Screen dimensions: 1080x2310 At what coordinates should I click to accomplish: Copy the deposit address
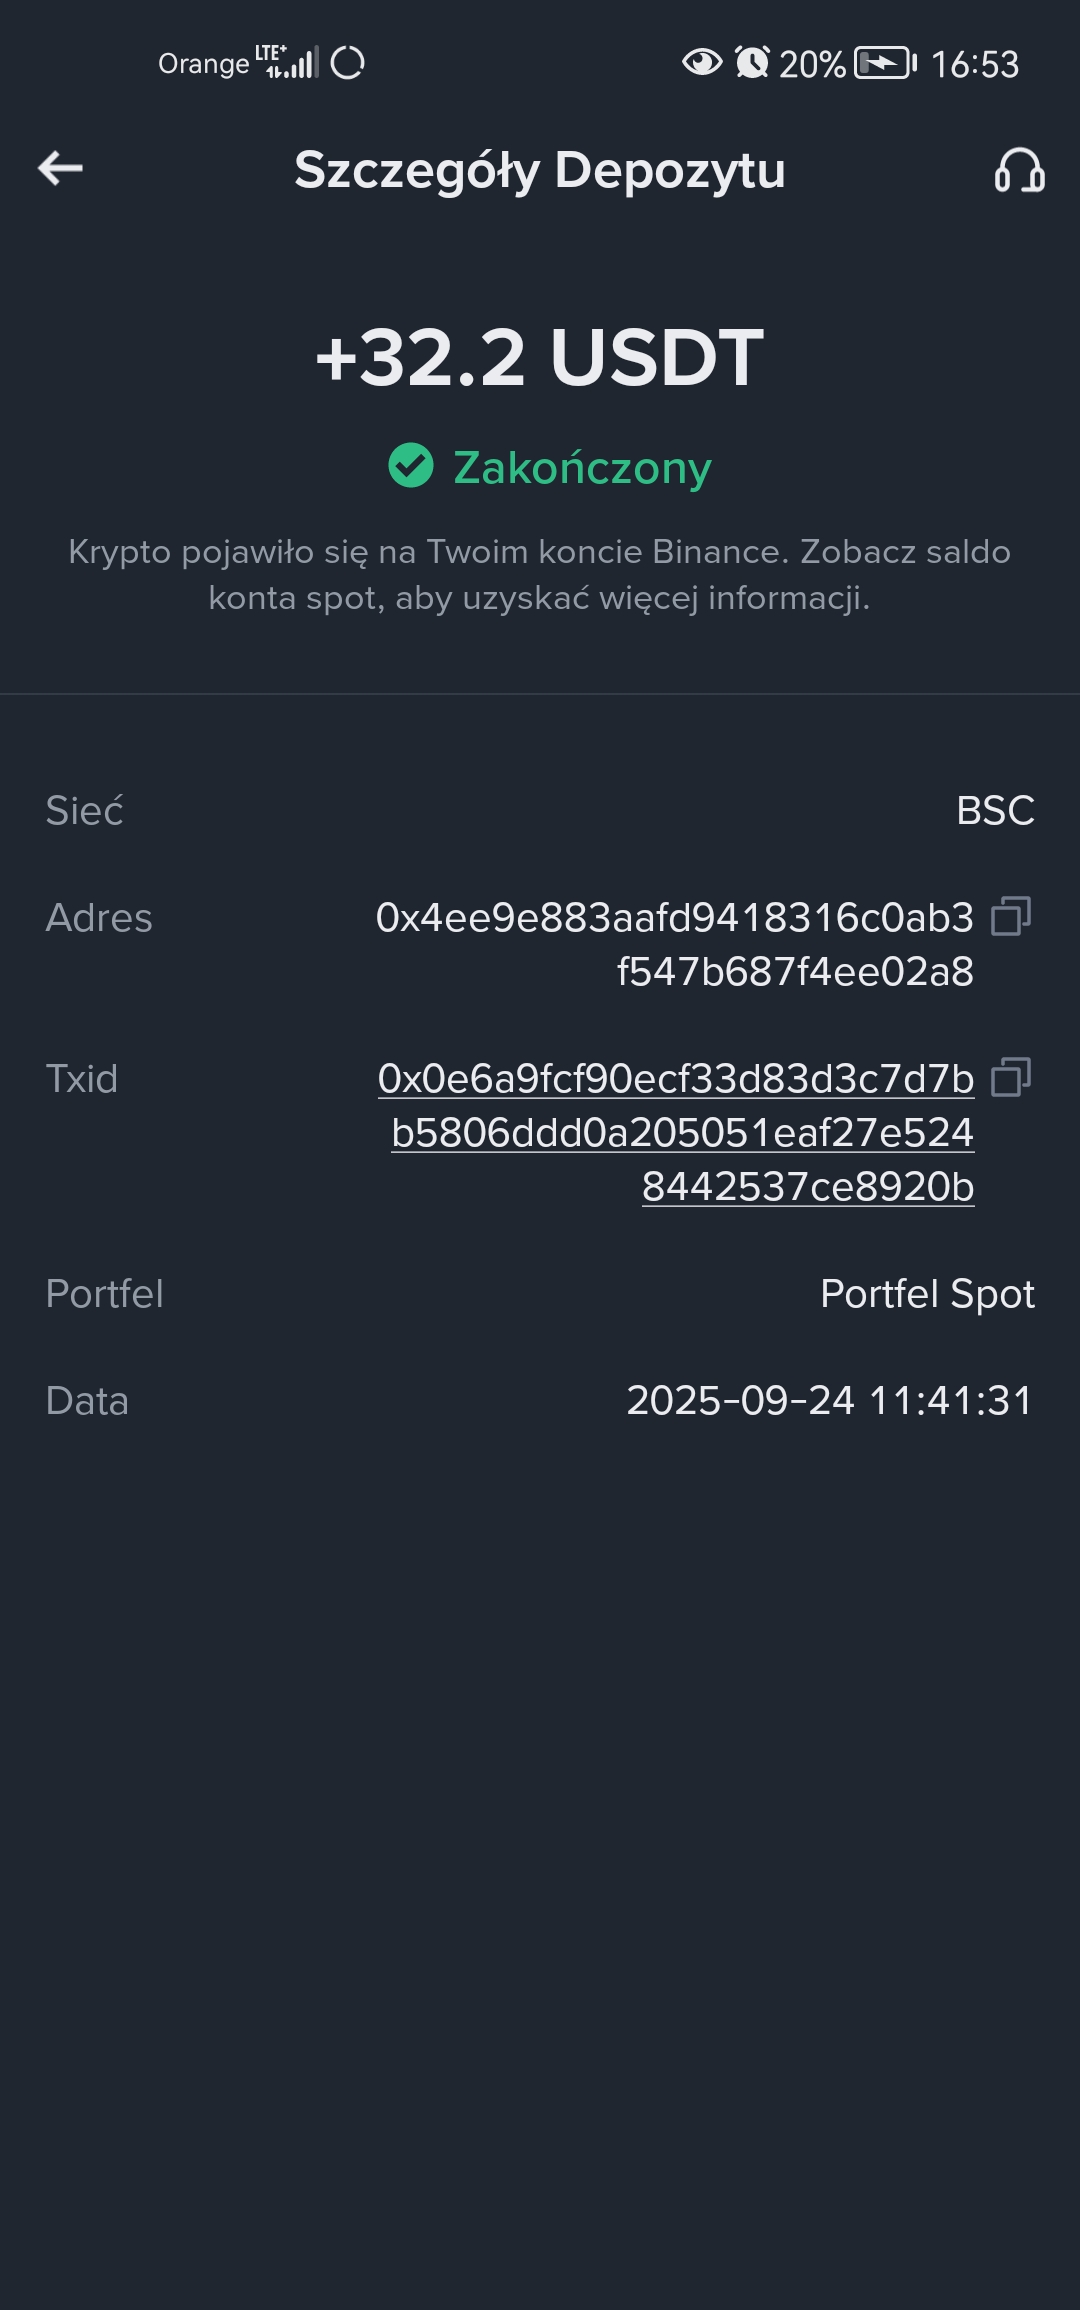1010,916
